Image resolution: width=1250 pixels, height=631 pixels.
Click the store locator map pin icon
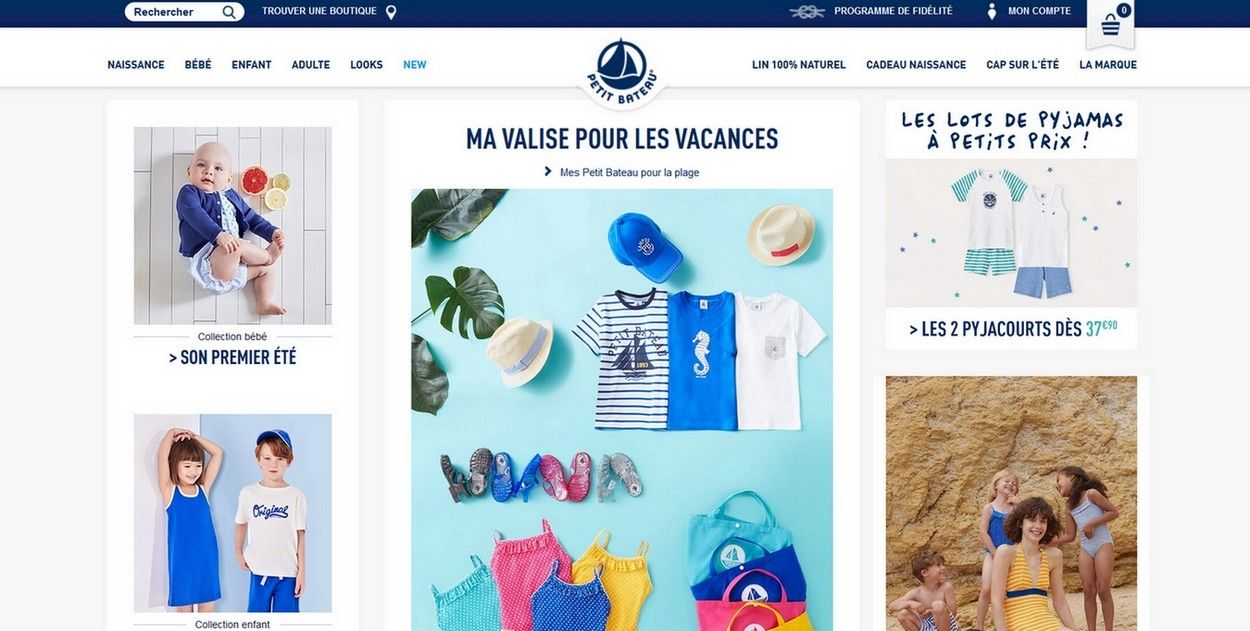pos(391,12)
